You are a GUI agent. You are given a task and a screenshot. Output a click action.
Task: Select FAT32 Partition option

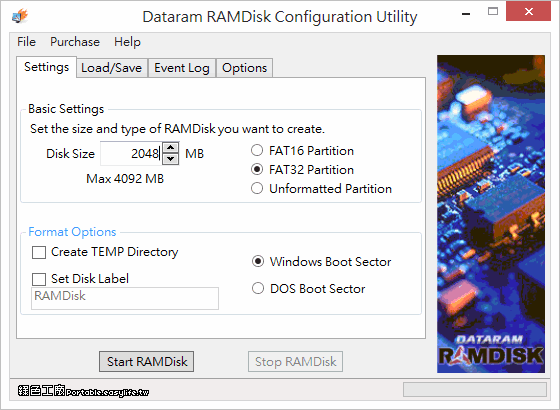coord(302,170)
